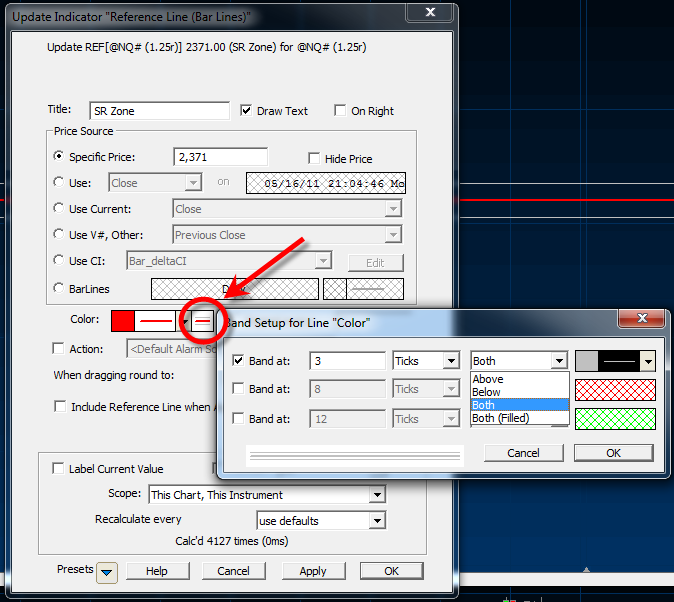Close the Update Indicator dialog
The height and width of the screenshot is (602, 674).
pos(429,12)
